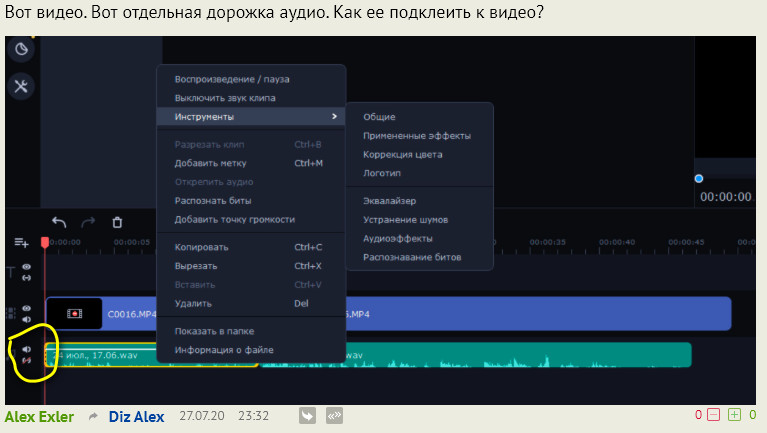
Task: Select 'Копировать' in context menu
Action: point(251,248)
